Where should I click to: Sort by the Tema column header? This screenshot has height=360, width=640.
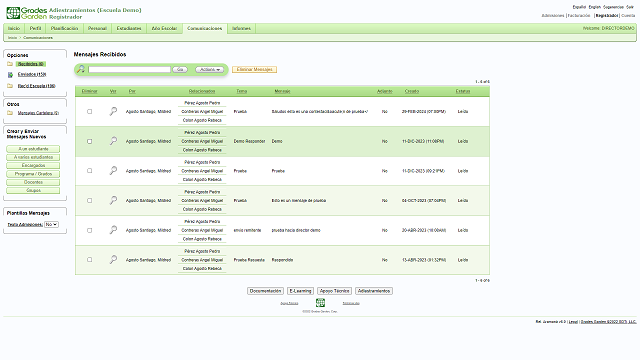(x=242, y=91)
